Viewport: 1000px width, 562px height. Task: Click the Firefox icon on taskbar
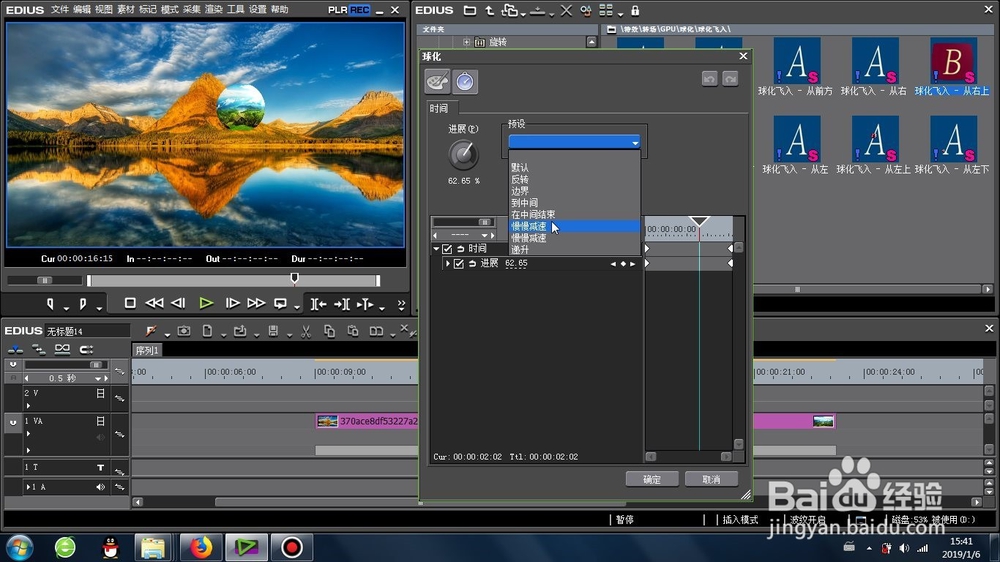tap(200, 547)
